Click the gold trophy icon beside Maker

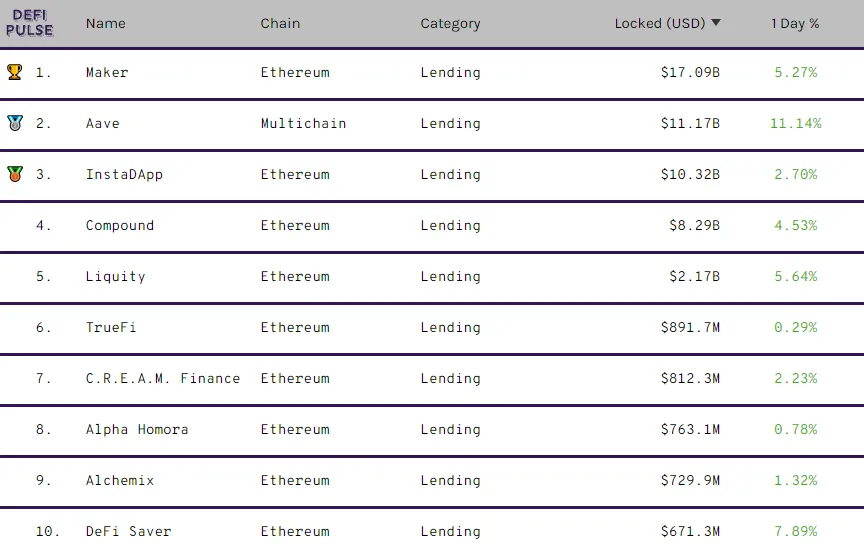pyautogui.click(x=15, y=72)
